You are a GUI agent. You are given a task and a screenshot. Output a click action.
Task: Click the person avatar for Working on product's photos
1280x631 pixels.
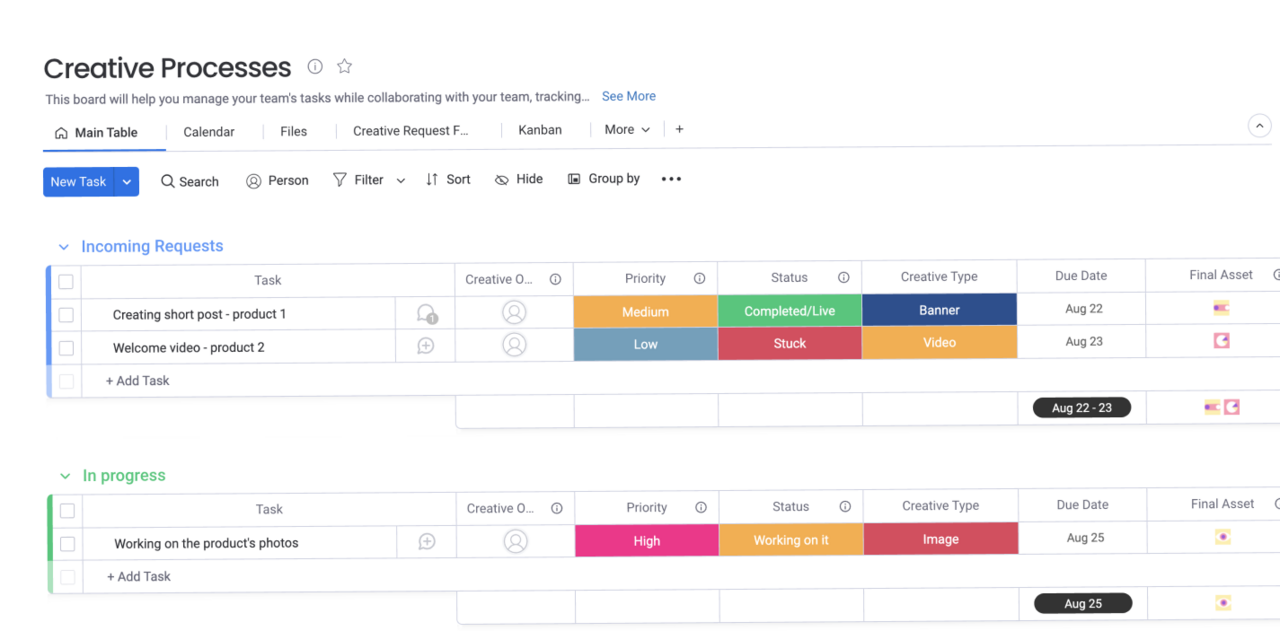point(515,542)
